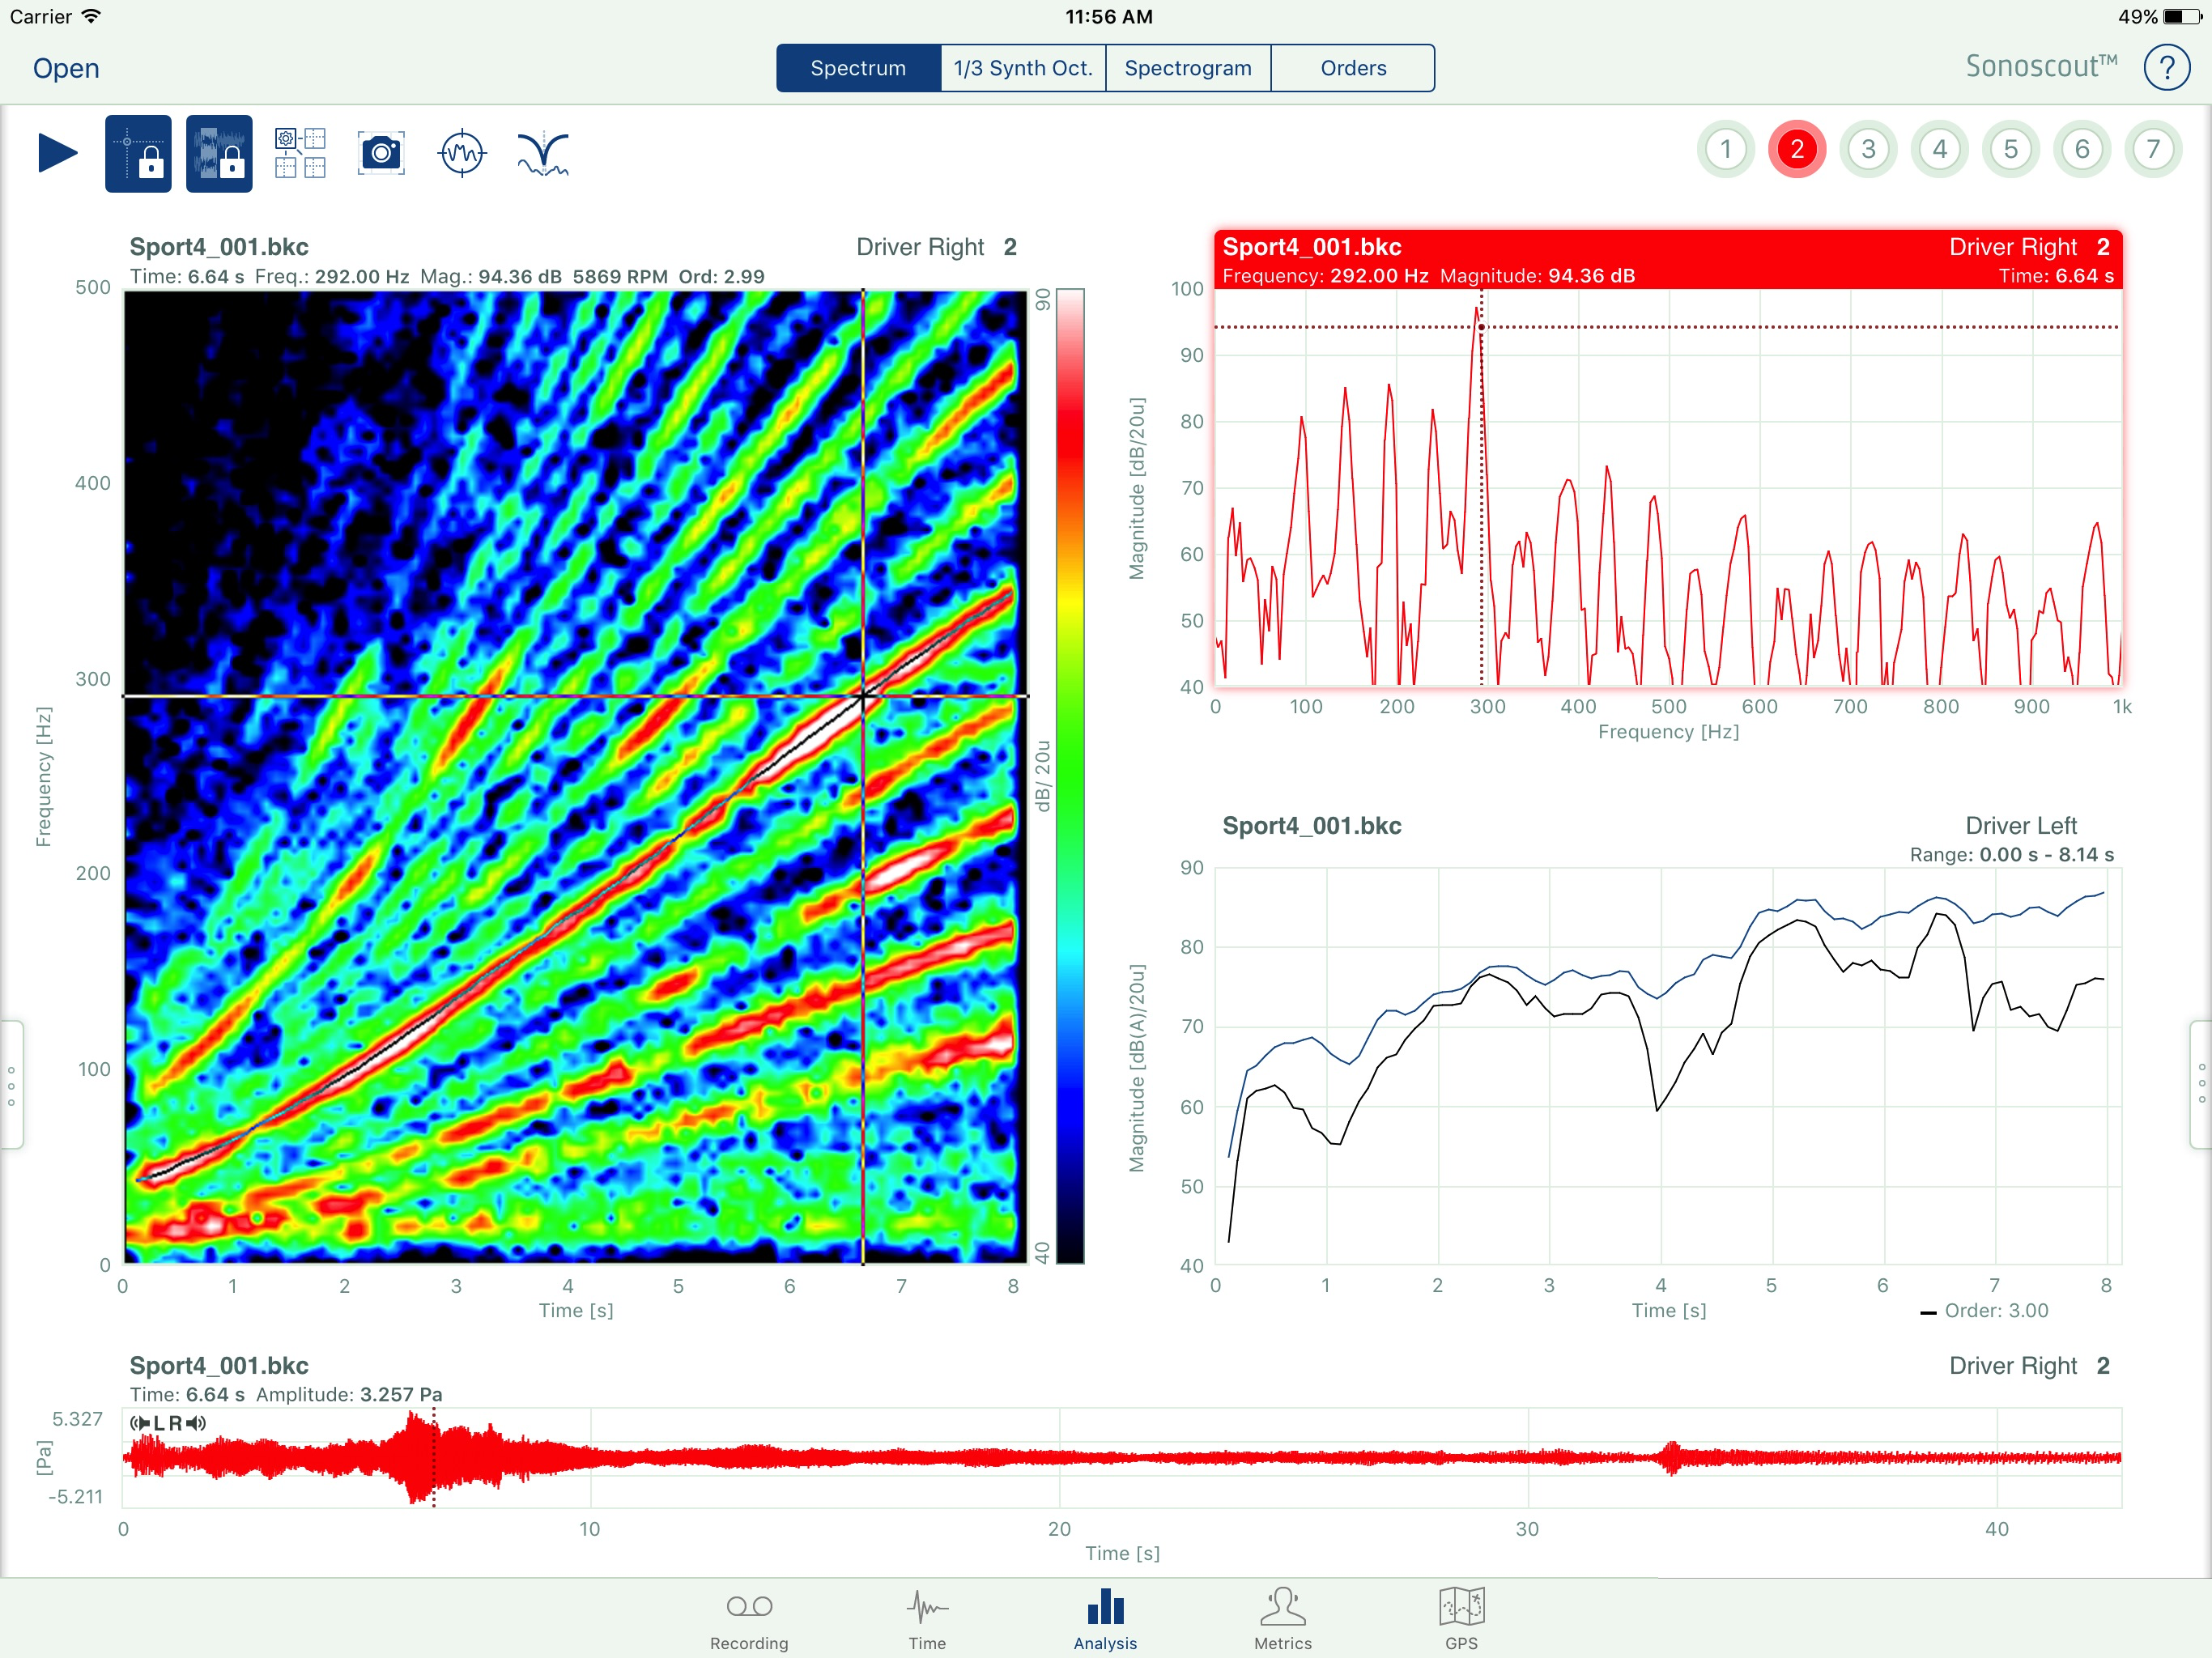The image size is (2212, 1658).
Task: Take a snapshot with the camera icon
Action: coord(381,153)
